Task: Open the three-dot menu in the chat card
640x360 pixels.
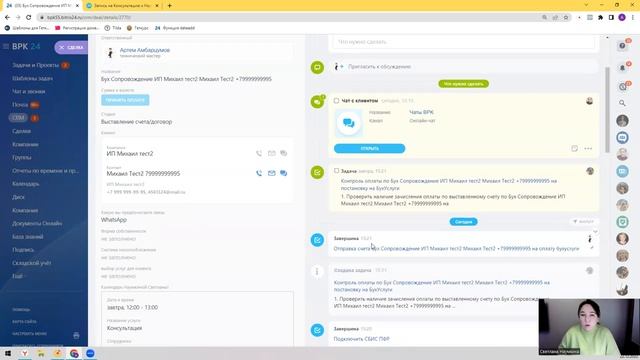Action: (588, 149)
